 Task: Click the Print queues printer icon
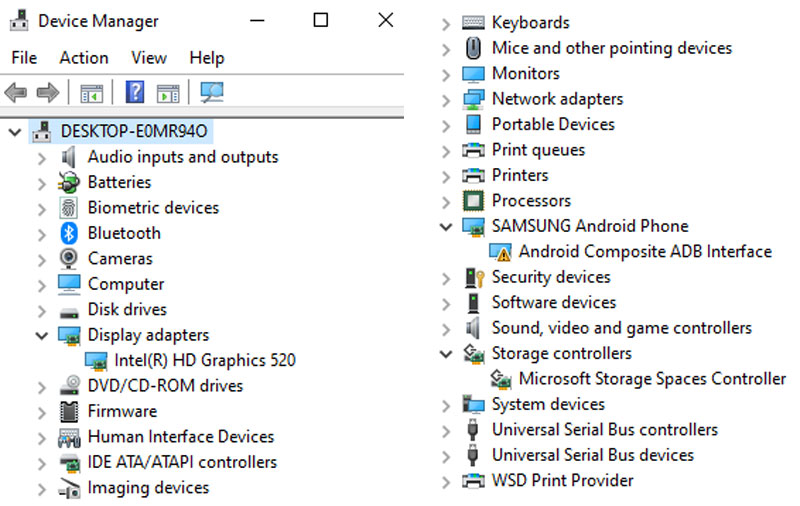click(x=473, y=150)
